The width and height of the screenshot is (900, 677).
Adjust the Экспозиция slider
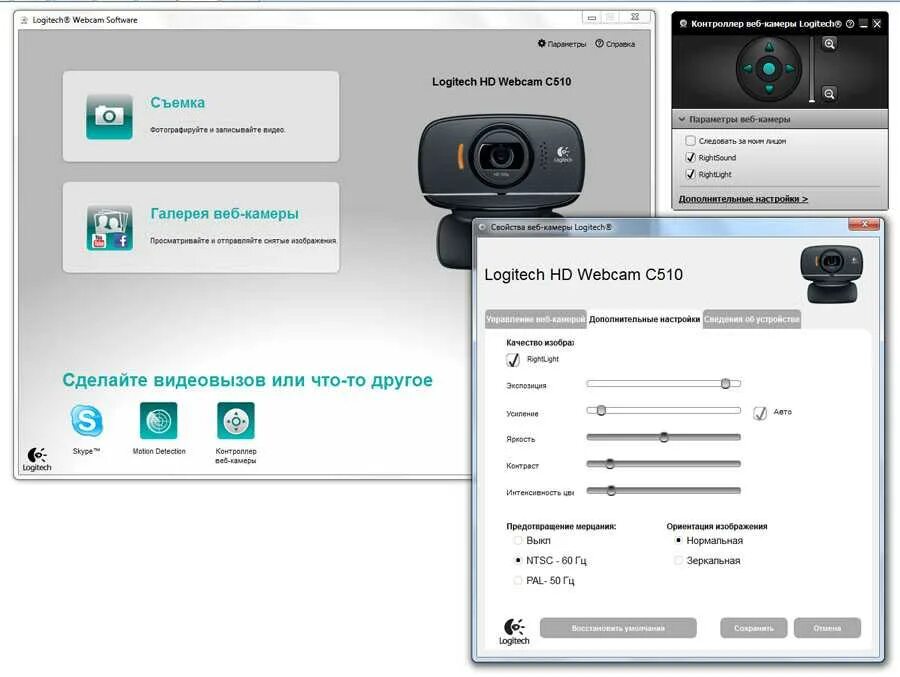click(664, 384)
